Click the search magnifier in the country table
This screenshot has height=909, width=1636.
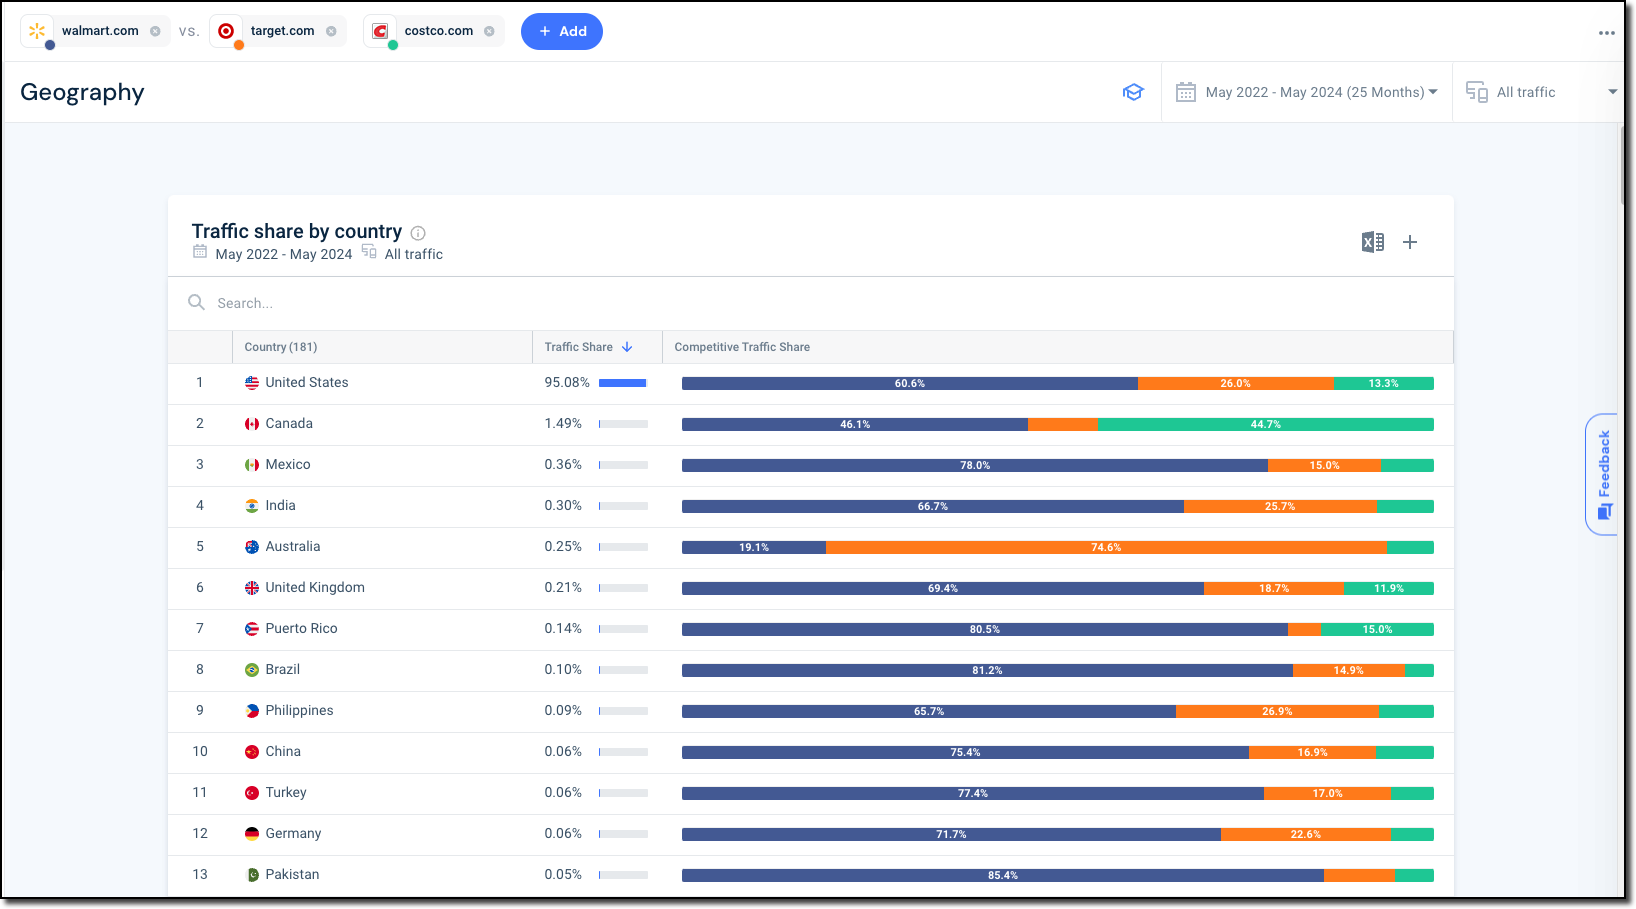coord(196,302)
